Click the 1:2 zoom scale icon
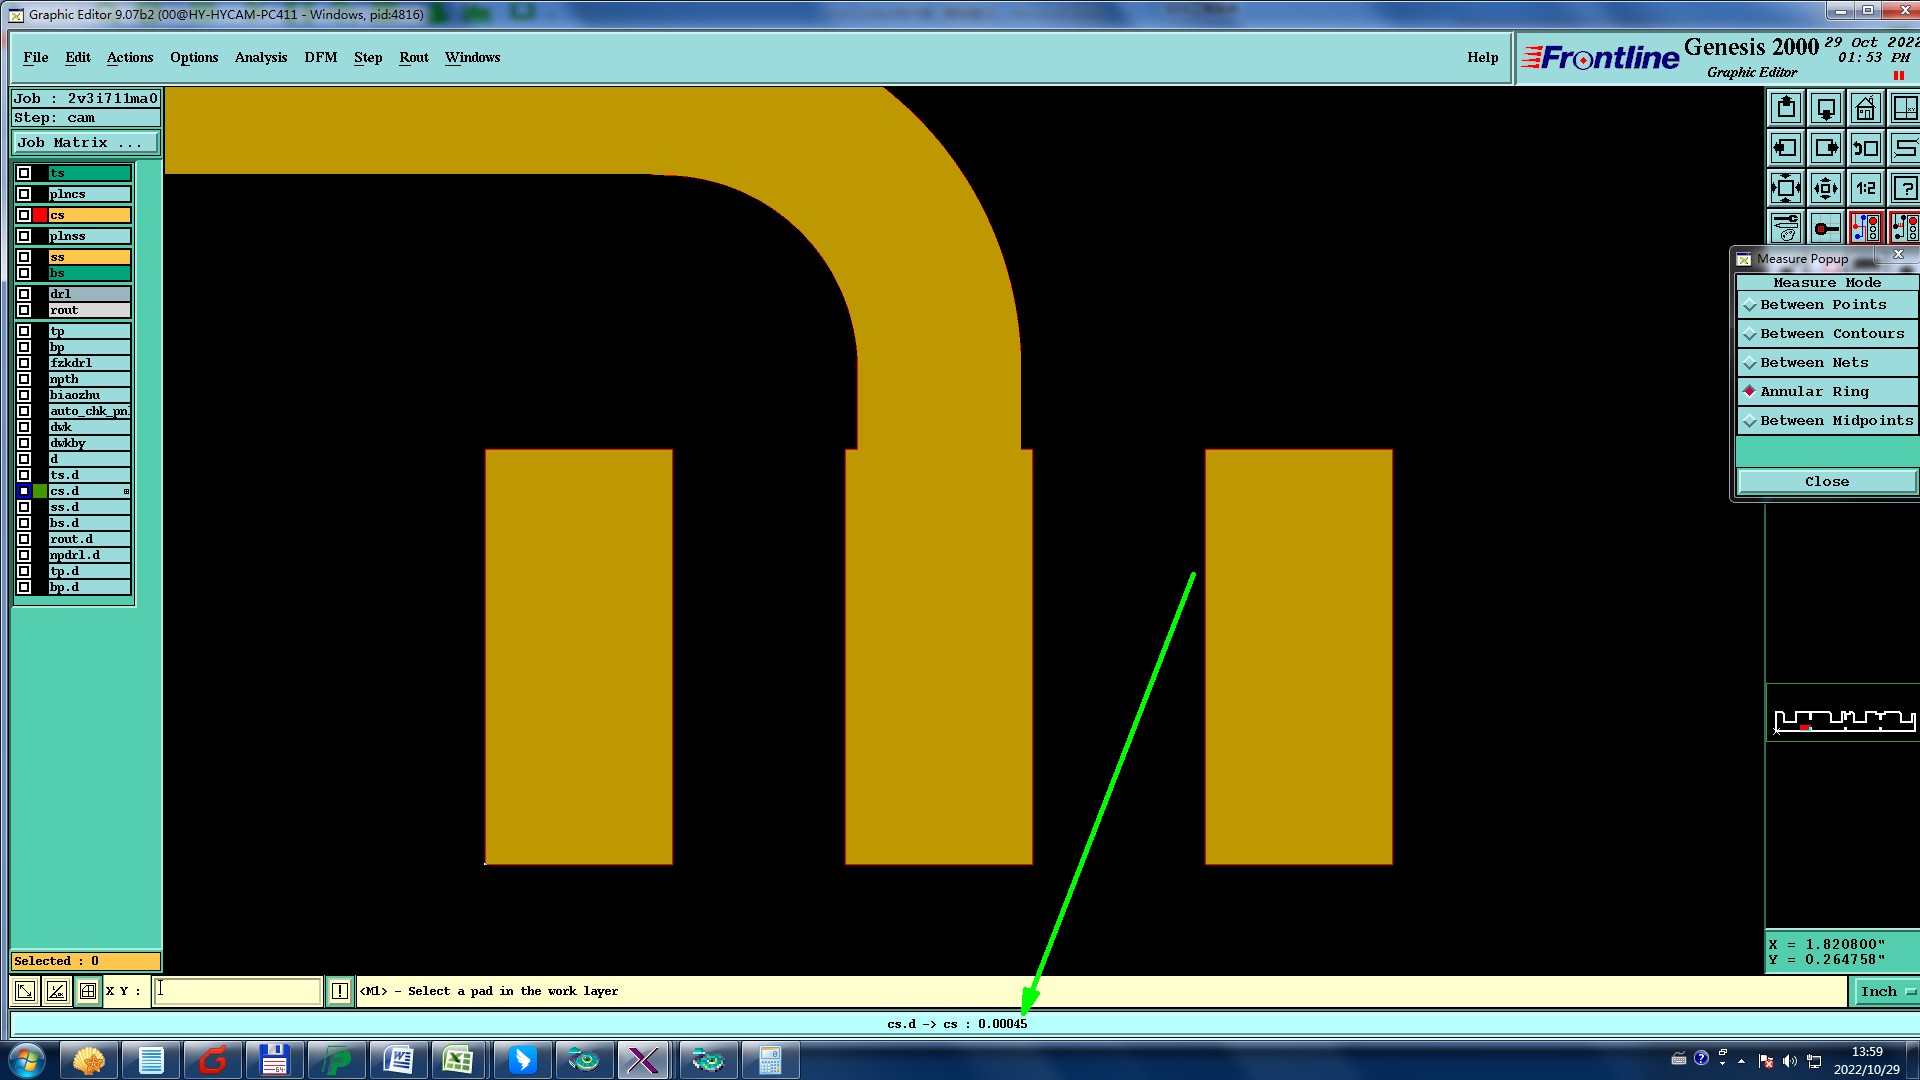The image size is (1920, 1080). (1865, 188)
